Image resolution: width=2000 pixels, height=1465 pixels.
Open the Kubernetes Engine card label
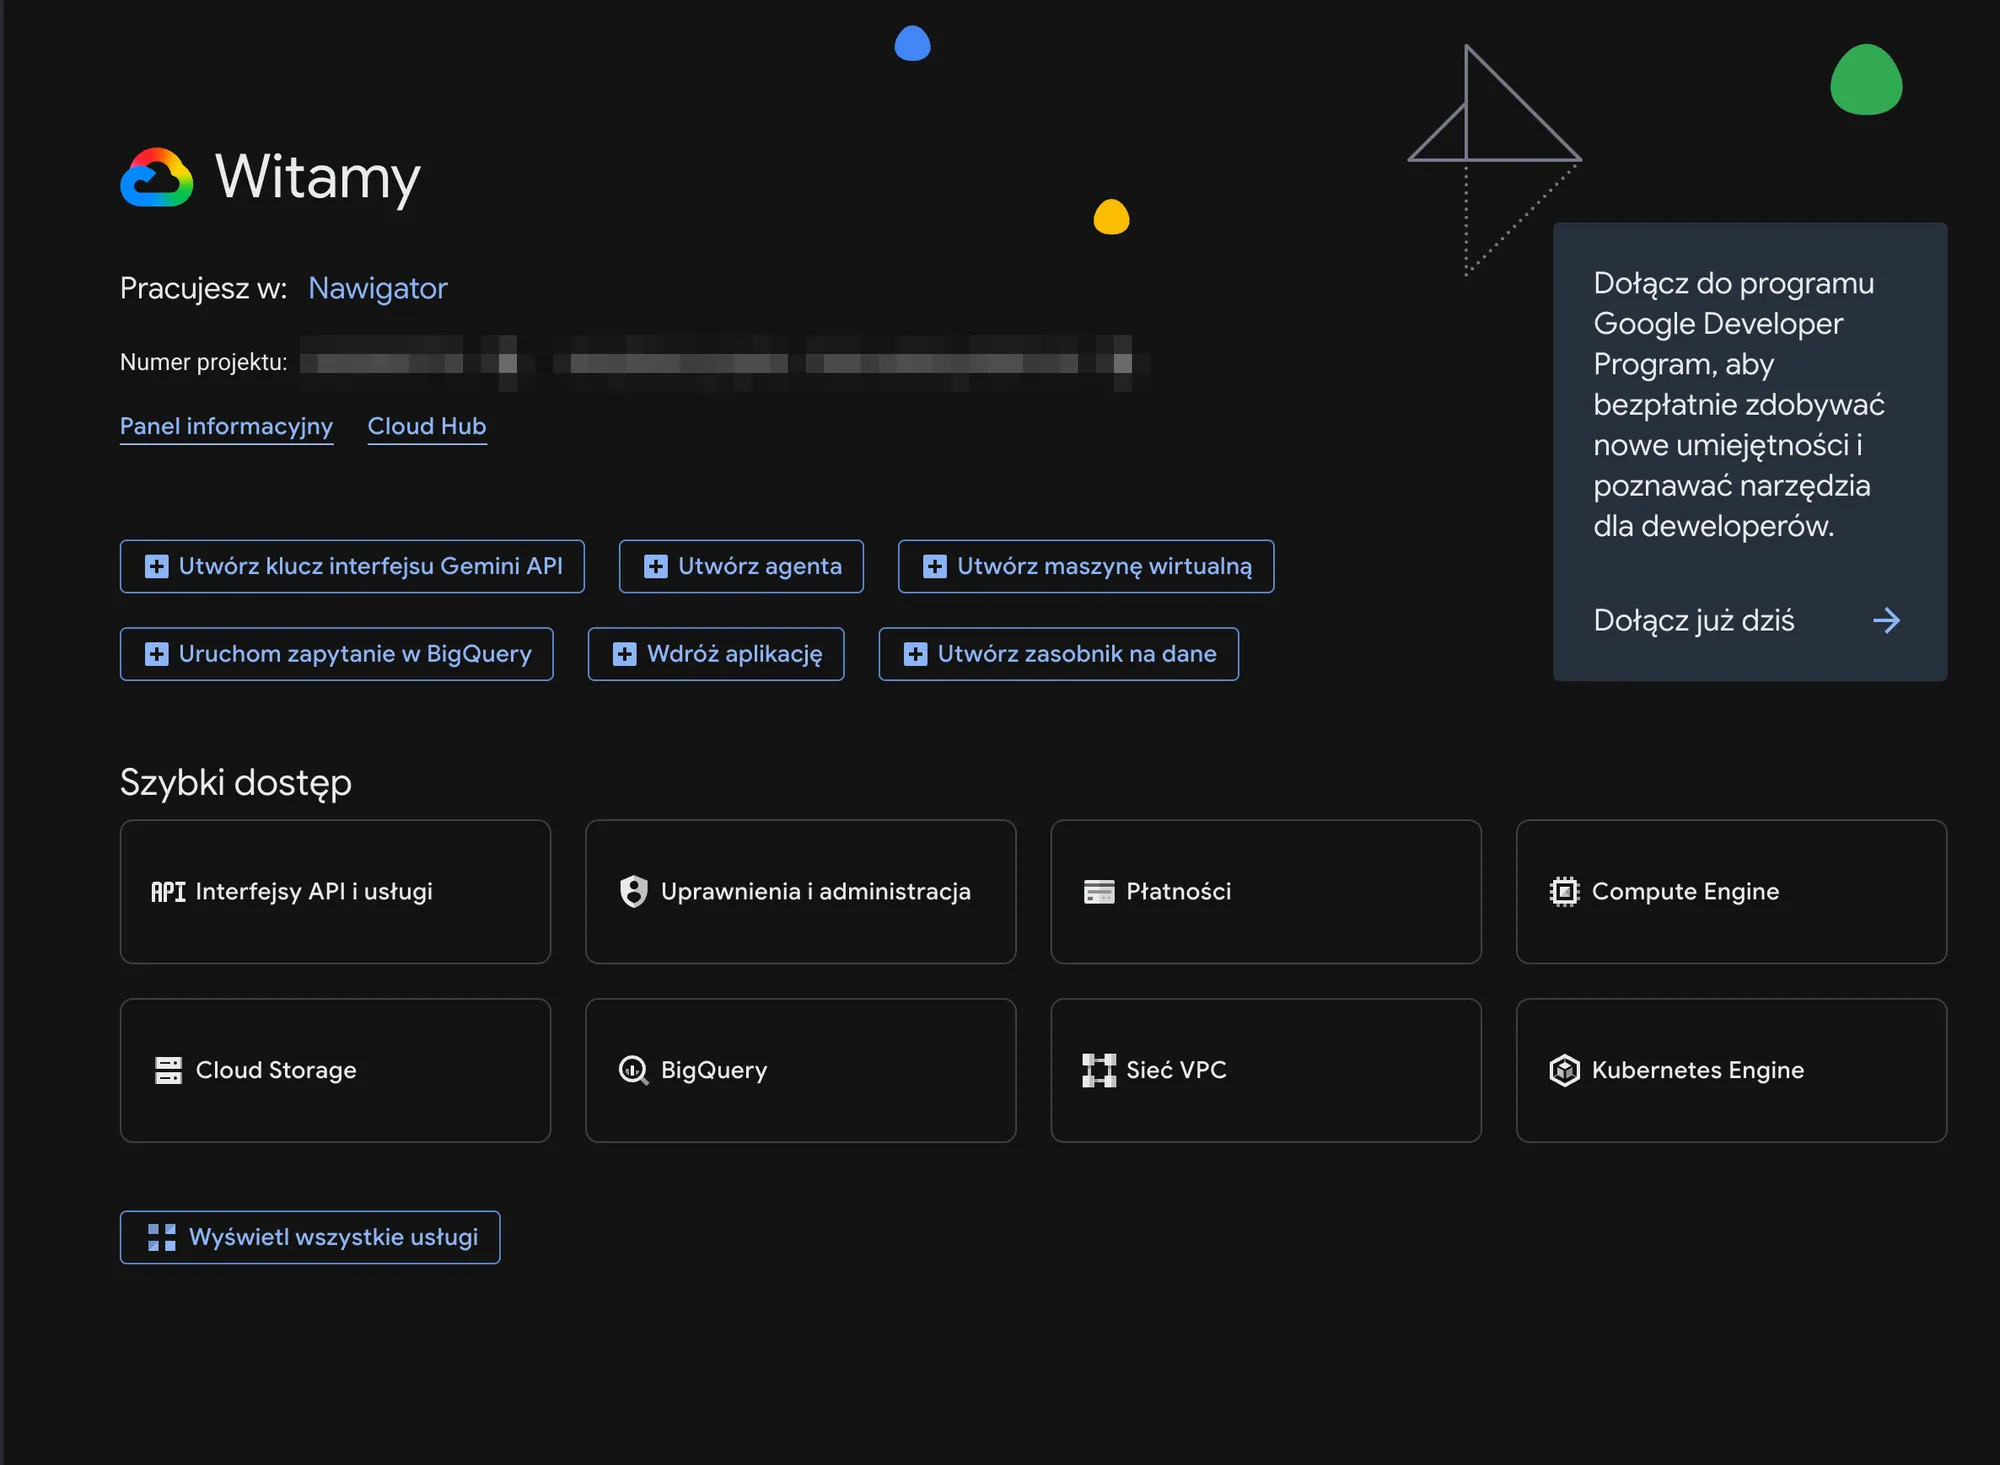tap(1698, 1071)
